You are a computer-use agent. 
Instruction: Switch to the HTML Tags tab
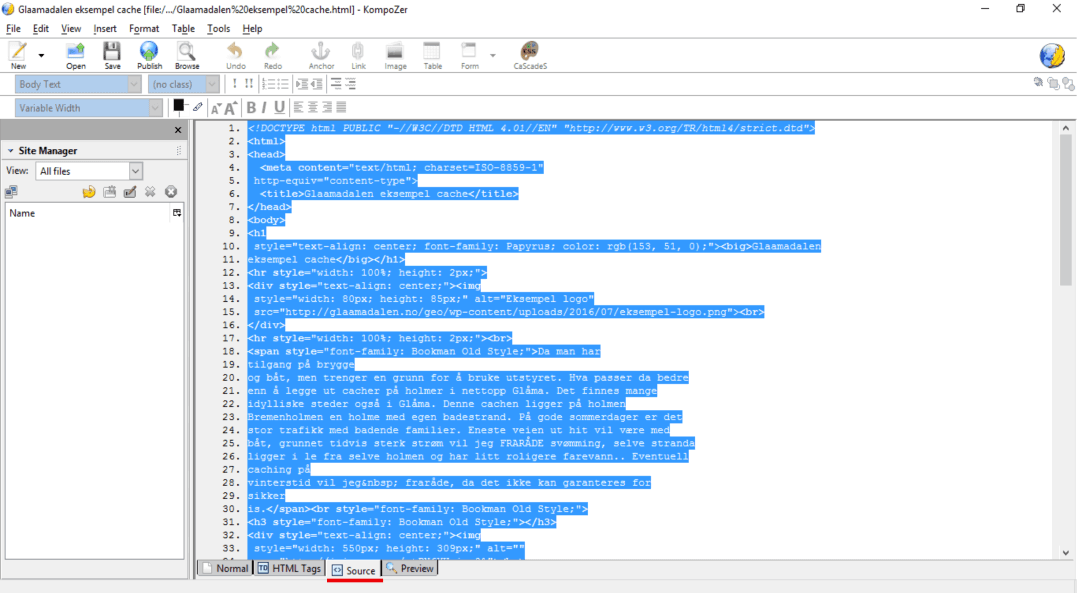coord(289,568)
